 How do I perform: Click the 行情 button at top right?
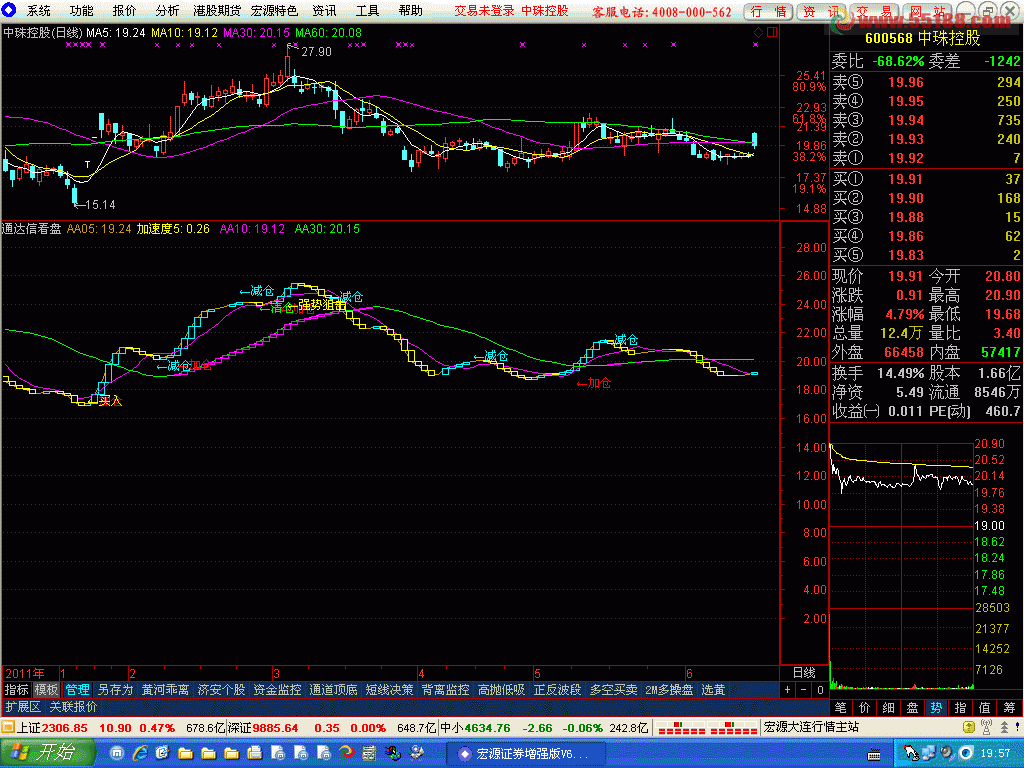click(x=769, y=11)
